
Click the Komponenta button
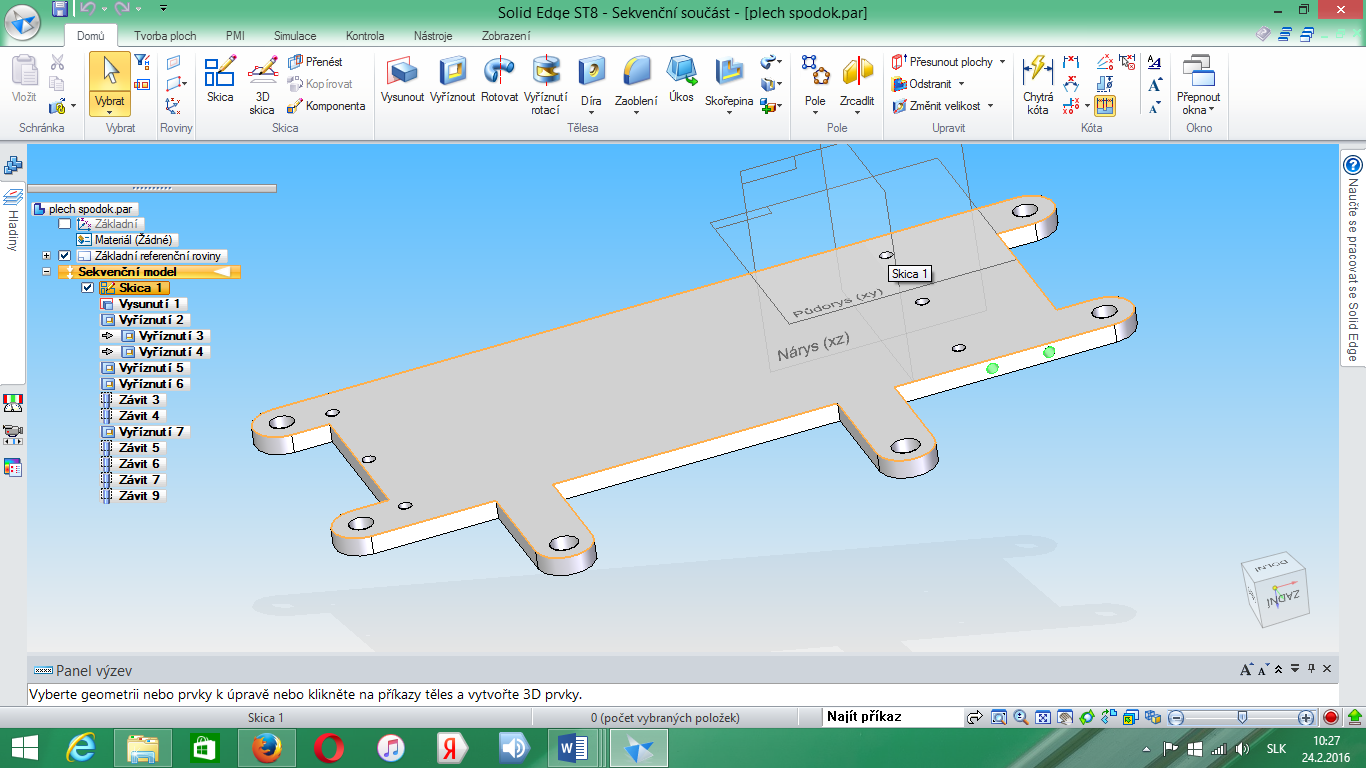coord(326,106)
